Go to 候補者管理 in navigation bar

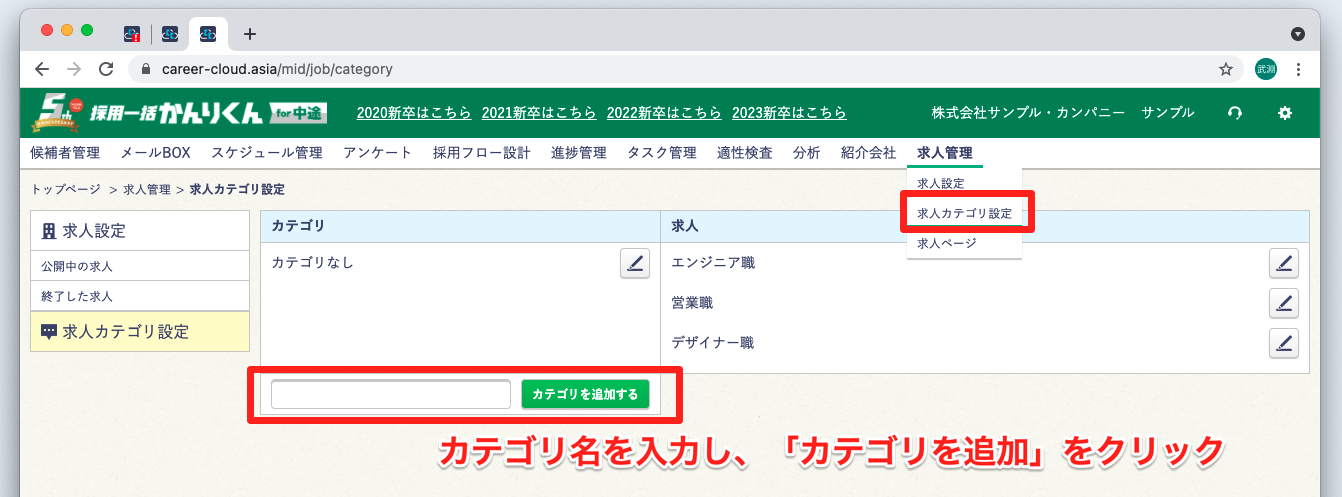65,153
